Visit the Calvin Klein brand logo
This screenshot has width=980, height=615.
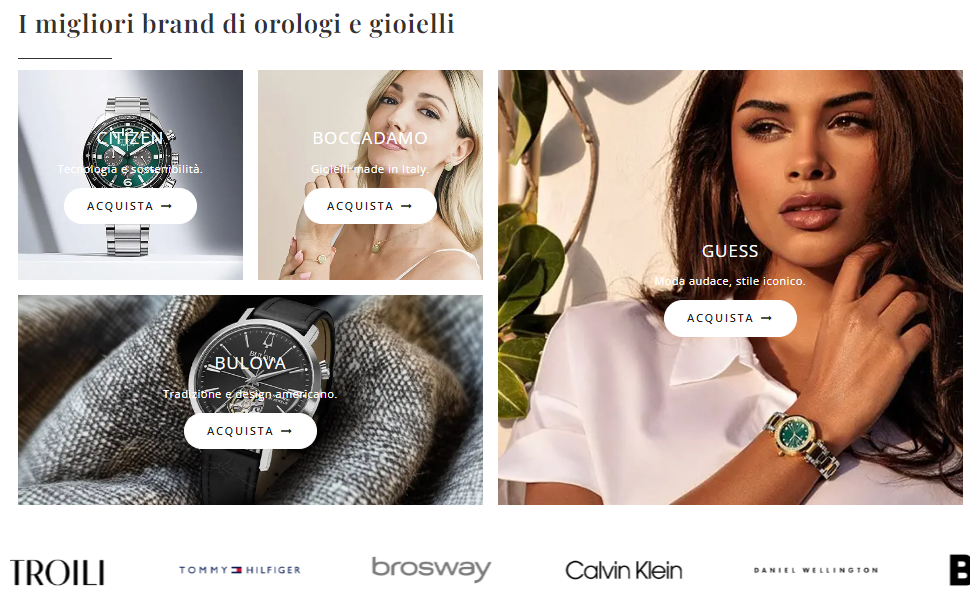(623, 571)
